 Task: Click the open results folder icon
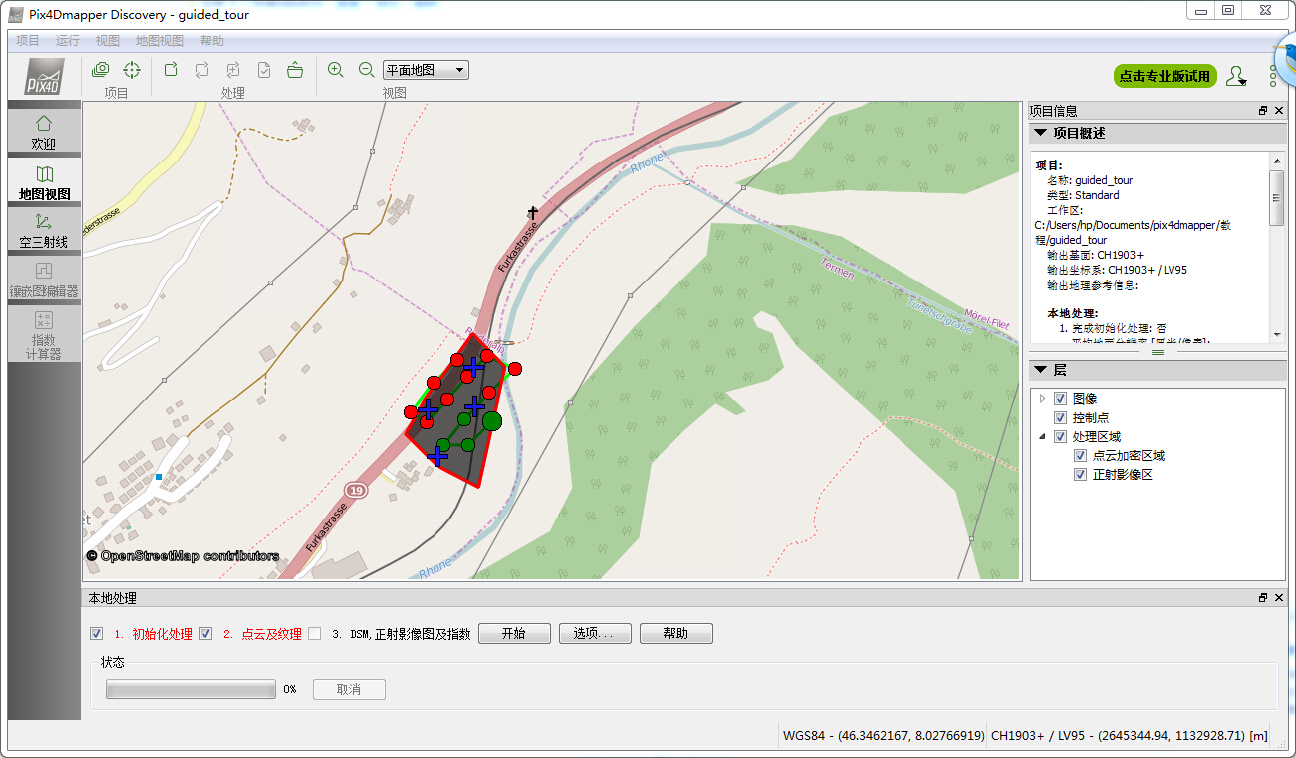295,70
